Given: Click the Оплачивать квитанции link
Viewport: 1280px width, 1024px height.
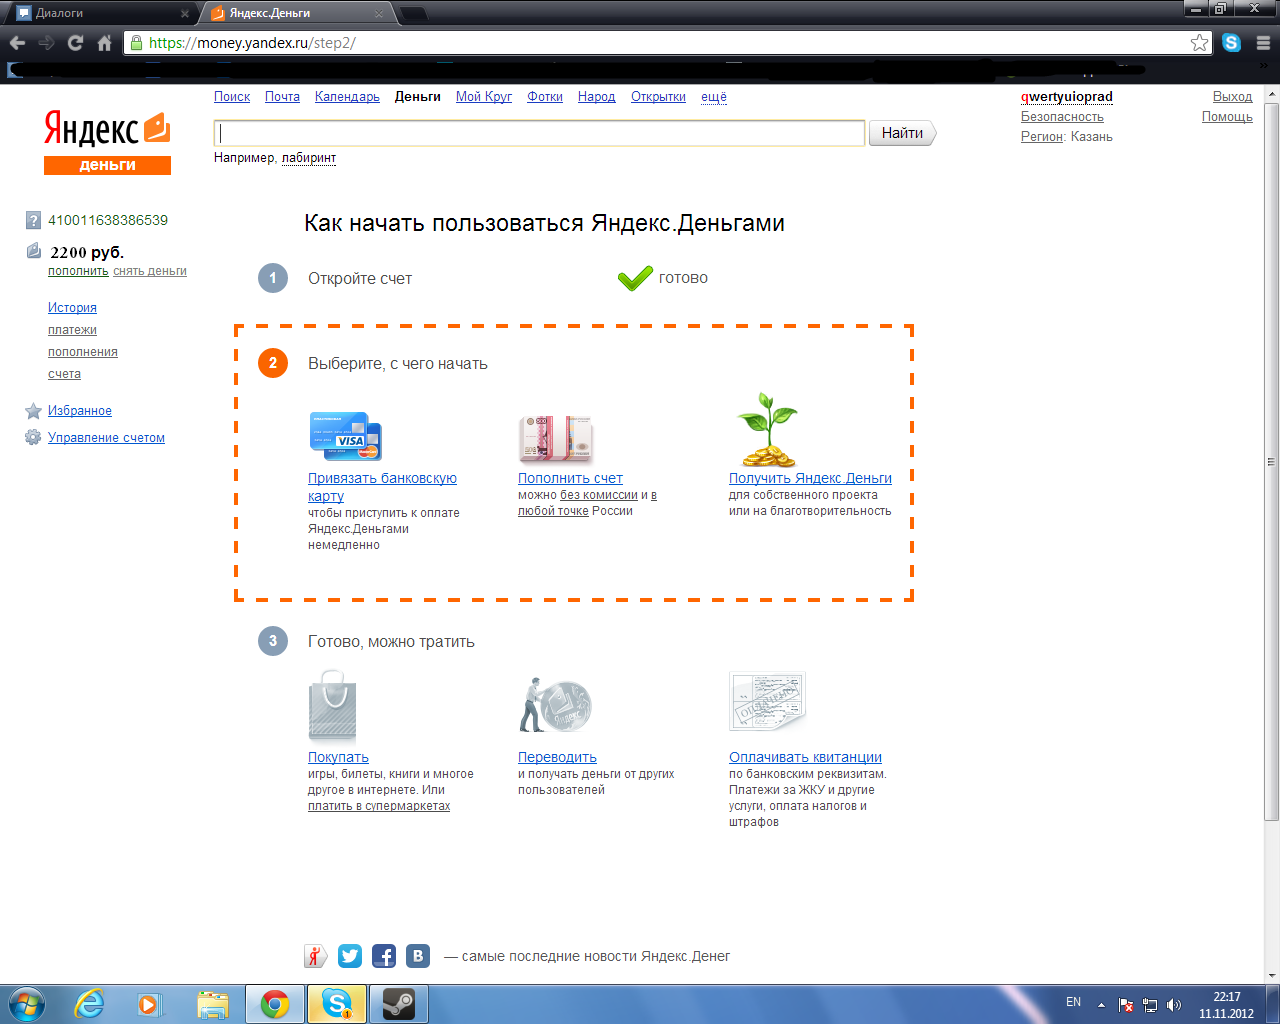Looking at the screenshot, I should [805, 757].
